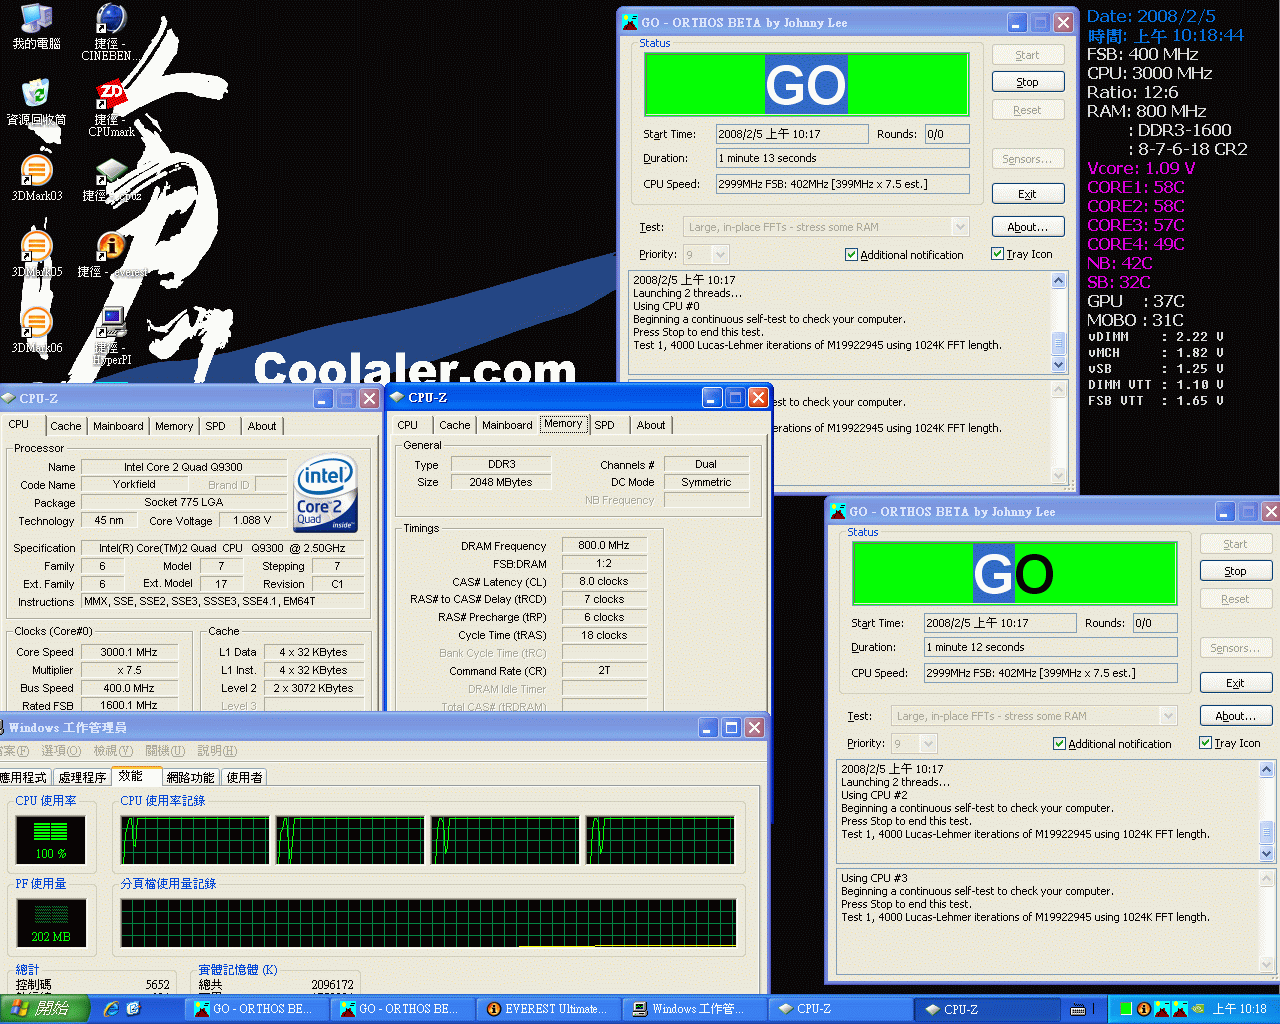
Task: Switch to Windows 工作管理員 taskbar item
Action: [x=694, y=1009]
